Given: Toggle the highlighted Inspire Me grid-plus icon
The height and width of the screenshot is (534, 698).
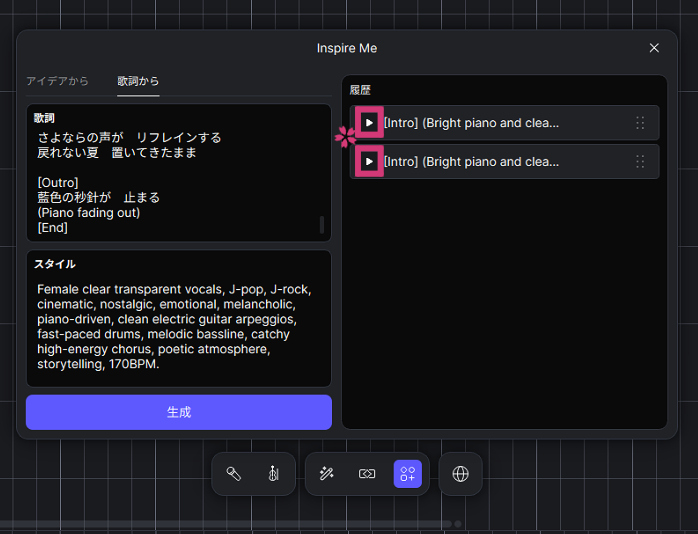Looking at the screenshot, I should pos(408,474).
